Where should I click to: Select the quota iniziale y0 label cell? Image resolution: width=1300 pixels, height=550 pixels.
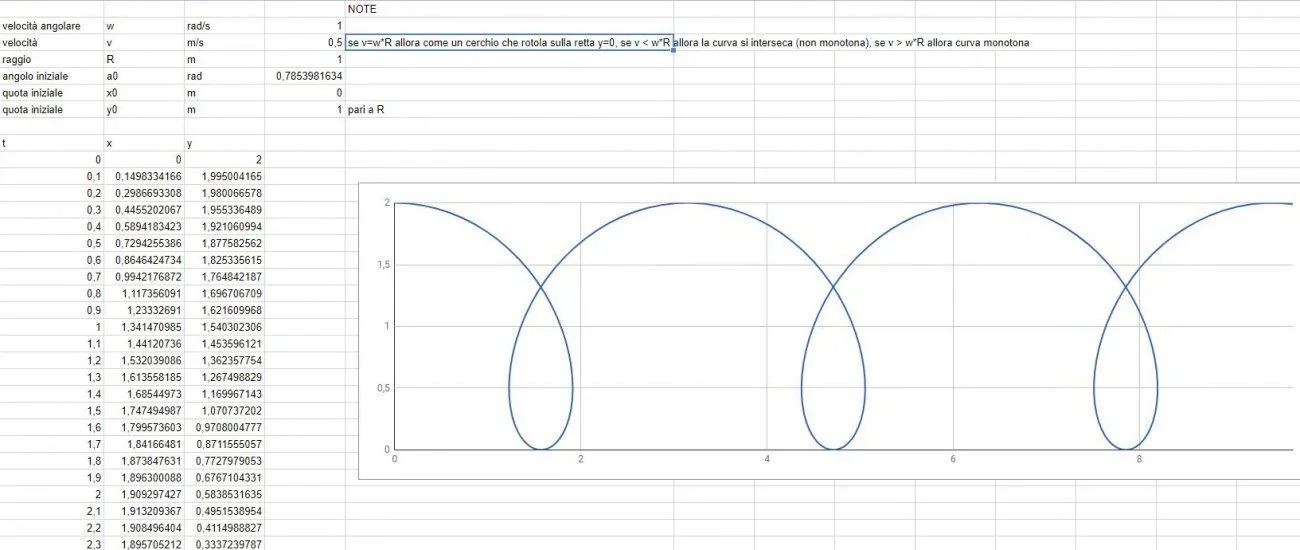52,110
